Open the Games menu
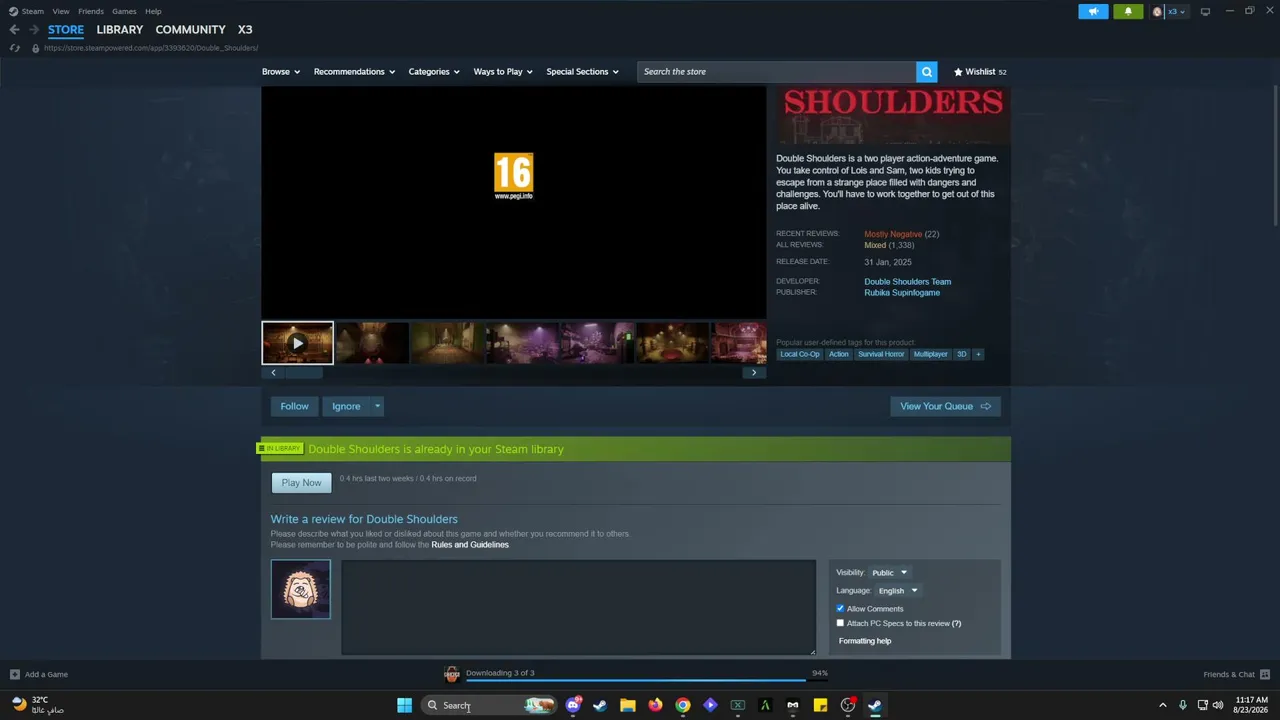 tap(124, 12)
